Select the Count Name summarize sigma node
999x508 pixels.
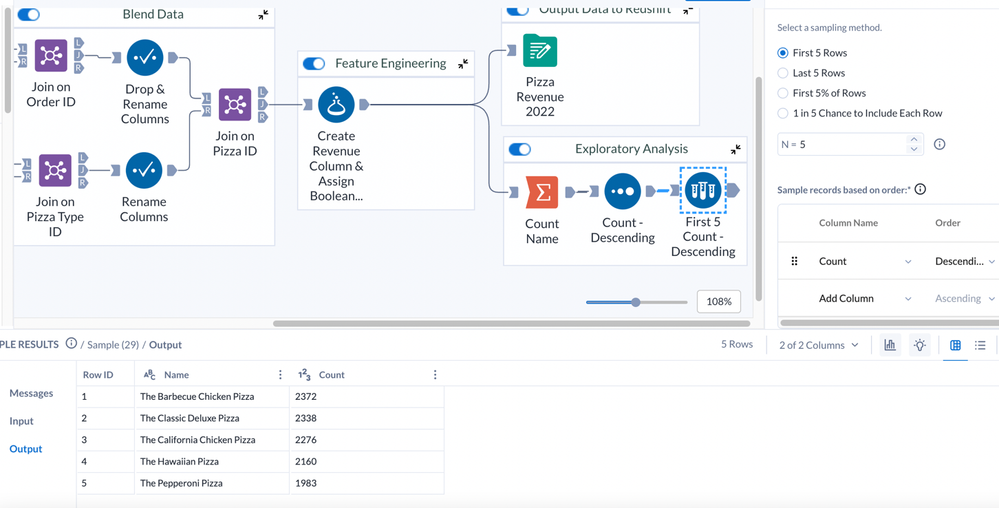(x=542, y=191)
